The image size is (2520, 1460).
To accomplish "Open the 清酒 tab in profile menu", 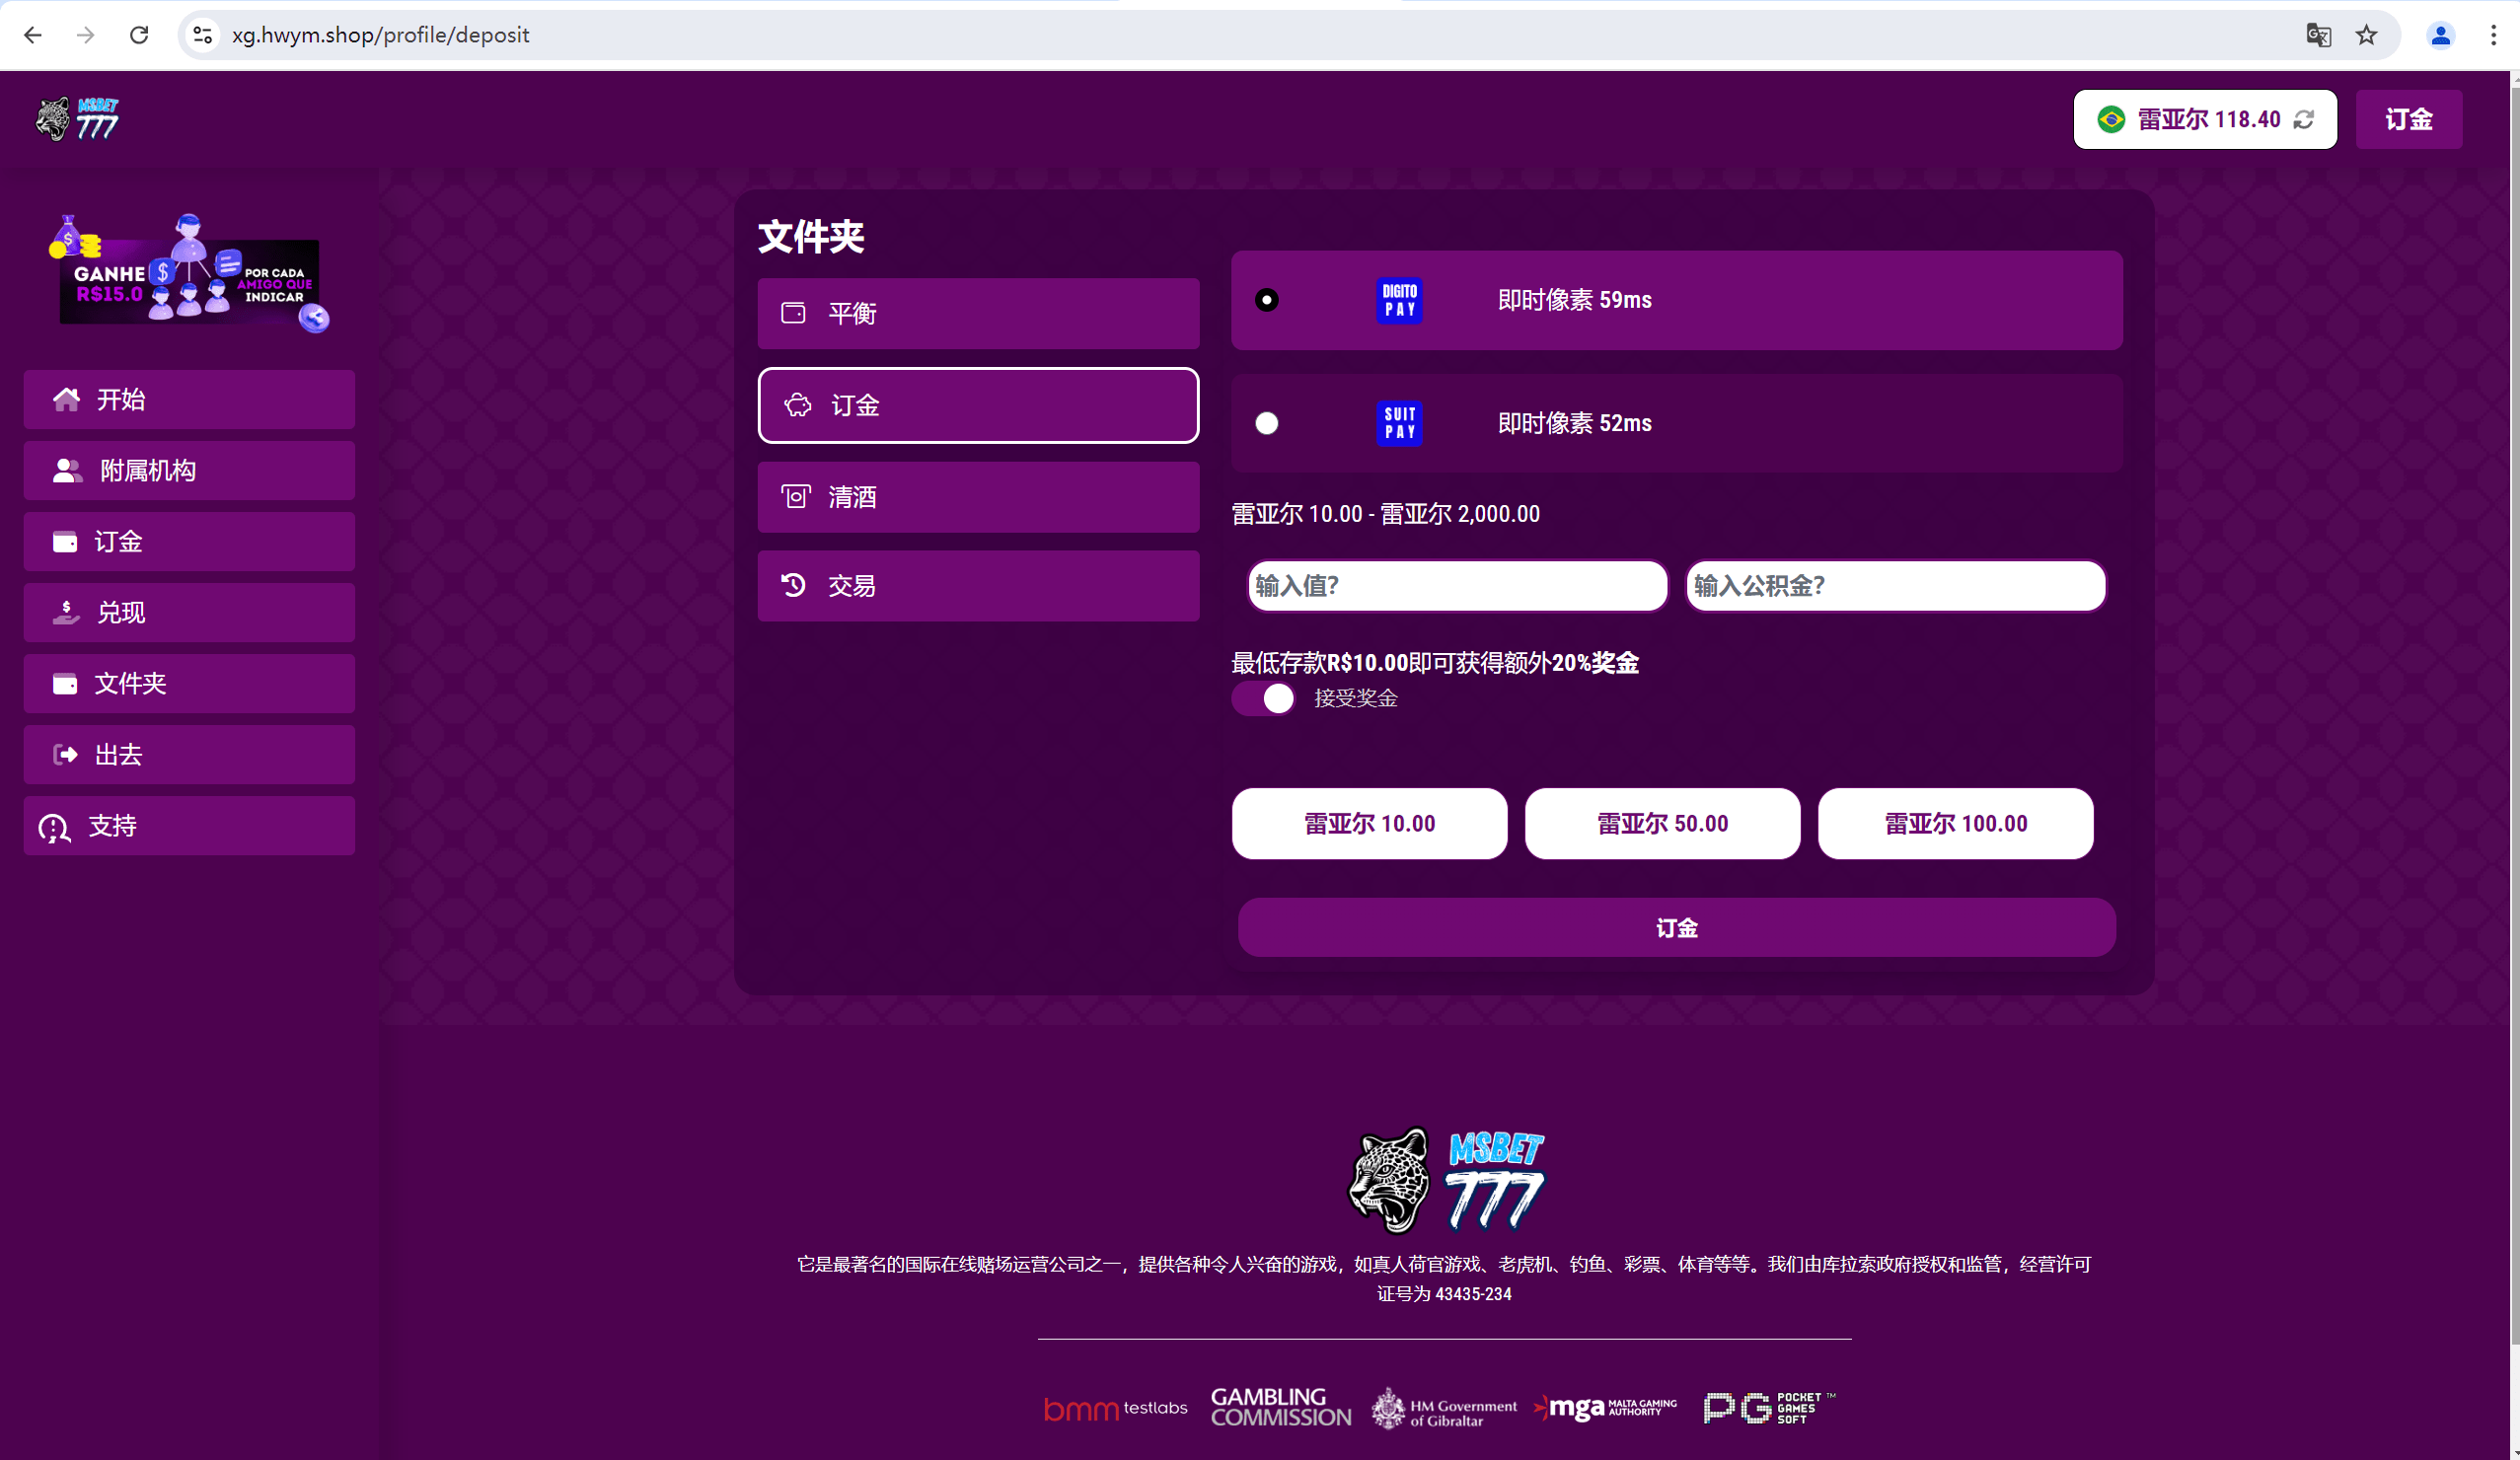I will pyautogui.click(x=977, y=497).
